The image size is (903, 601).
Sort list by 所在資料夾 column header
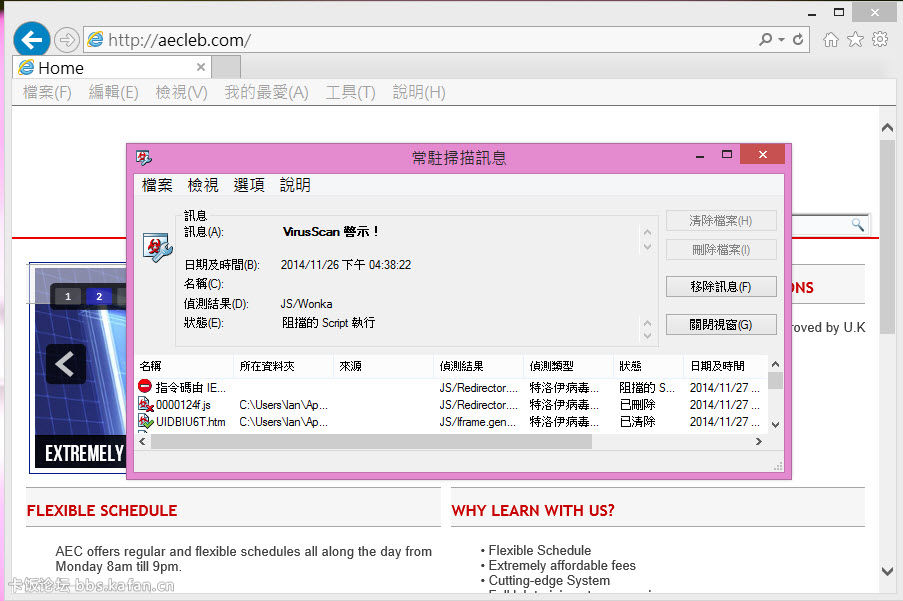coord(284,366)
